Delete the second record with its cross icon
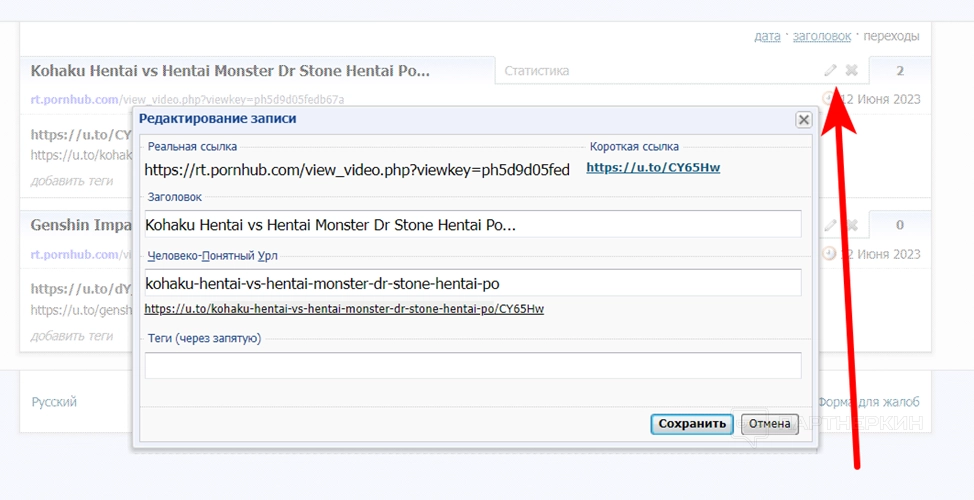 851,226
